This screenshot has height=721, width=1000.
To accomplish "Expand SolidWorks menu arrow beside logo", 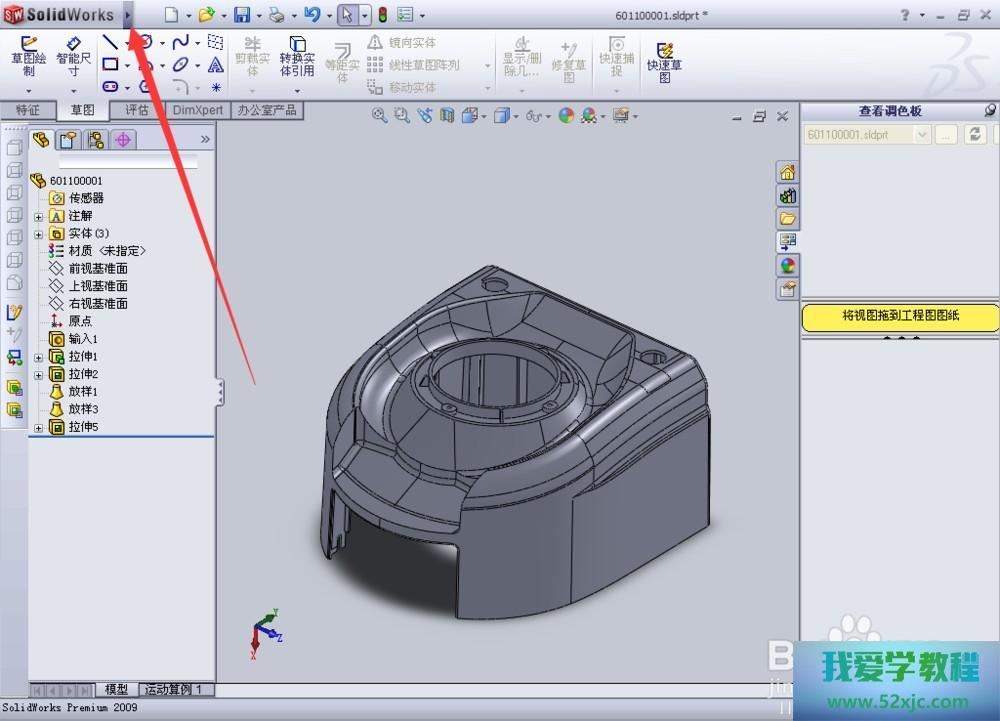I will coord(128,15).
